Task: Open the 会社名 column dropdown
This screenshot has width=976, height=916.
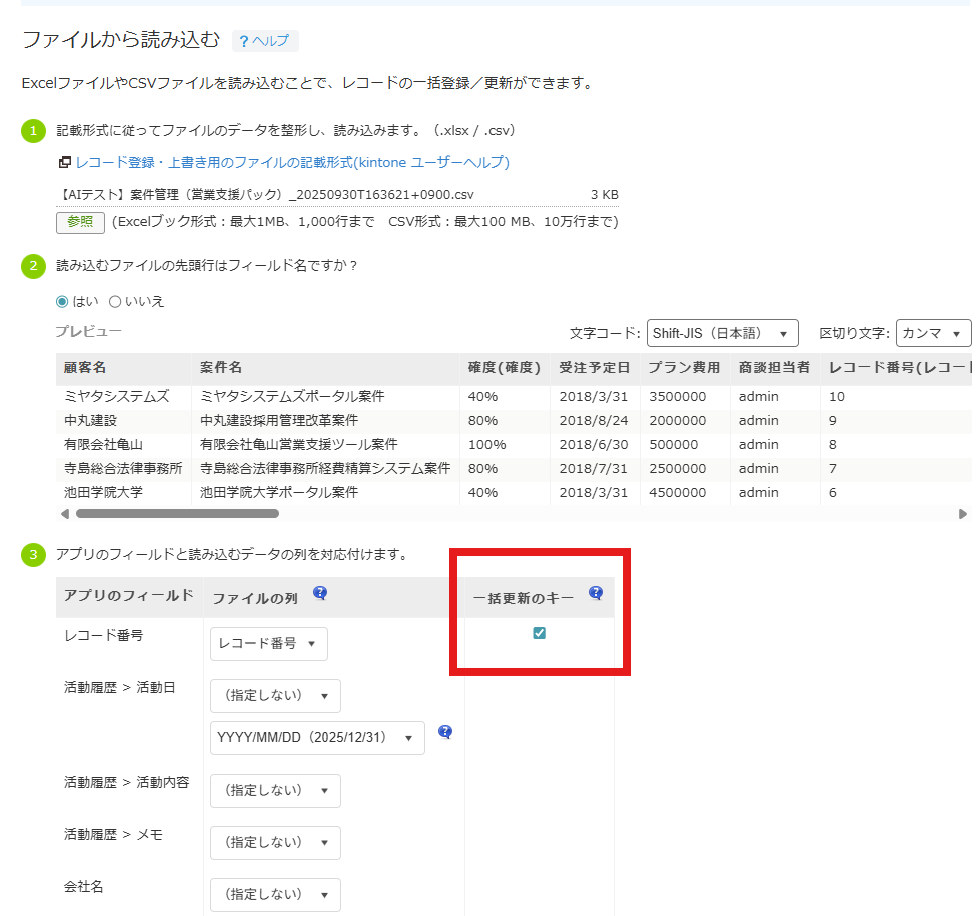Action: pos(275,895)
